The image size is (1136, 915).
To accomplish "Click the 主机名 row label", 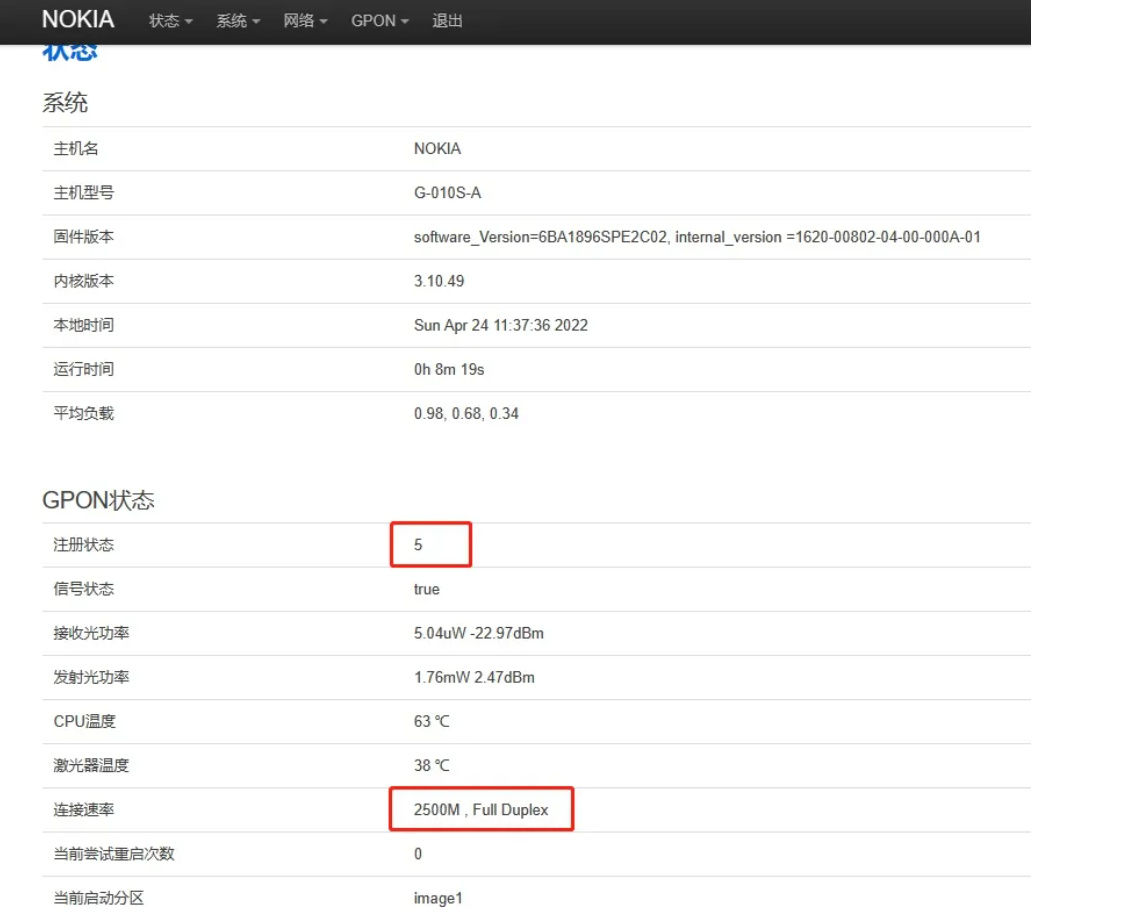I will coord(76,149).
